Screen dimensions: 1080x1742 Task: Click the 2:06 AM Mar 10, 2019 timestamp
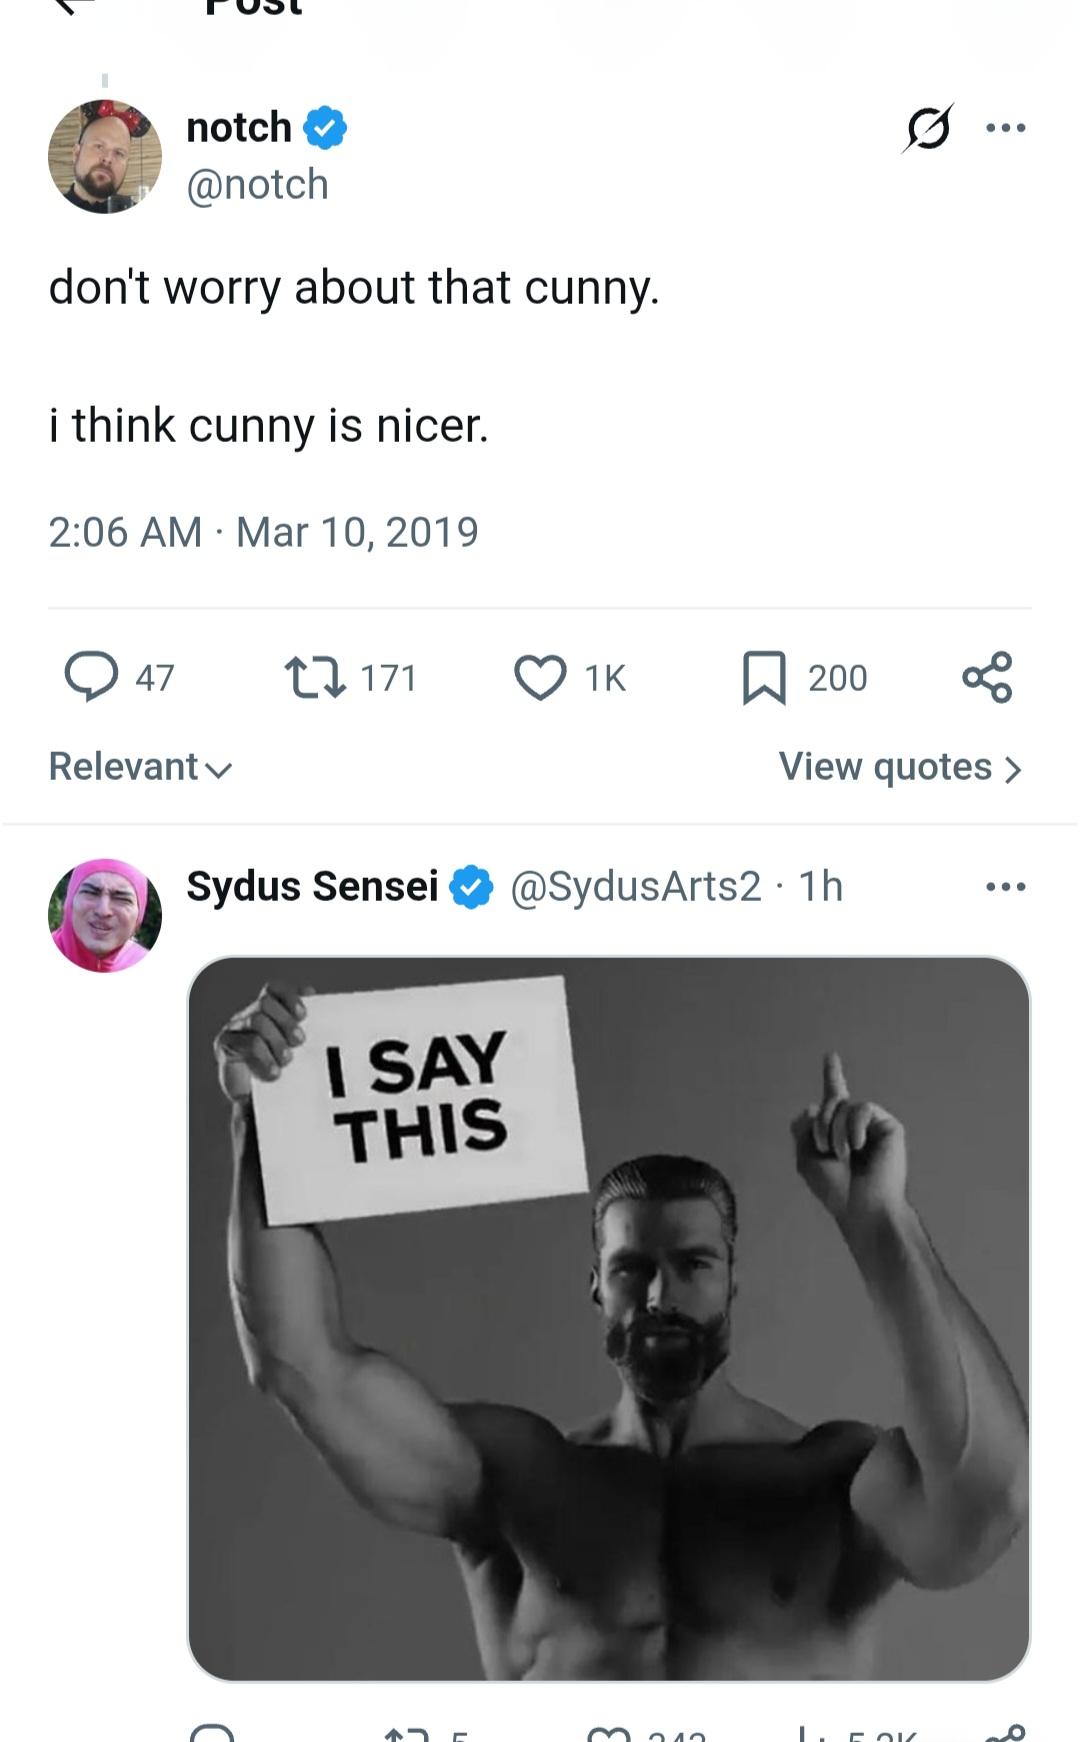point(263,532)
